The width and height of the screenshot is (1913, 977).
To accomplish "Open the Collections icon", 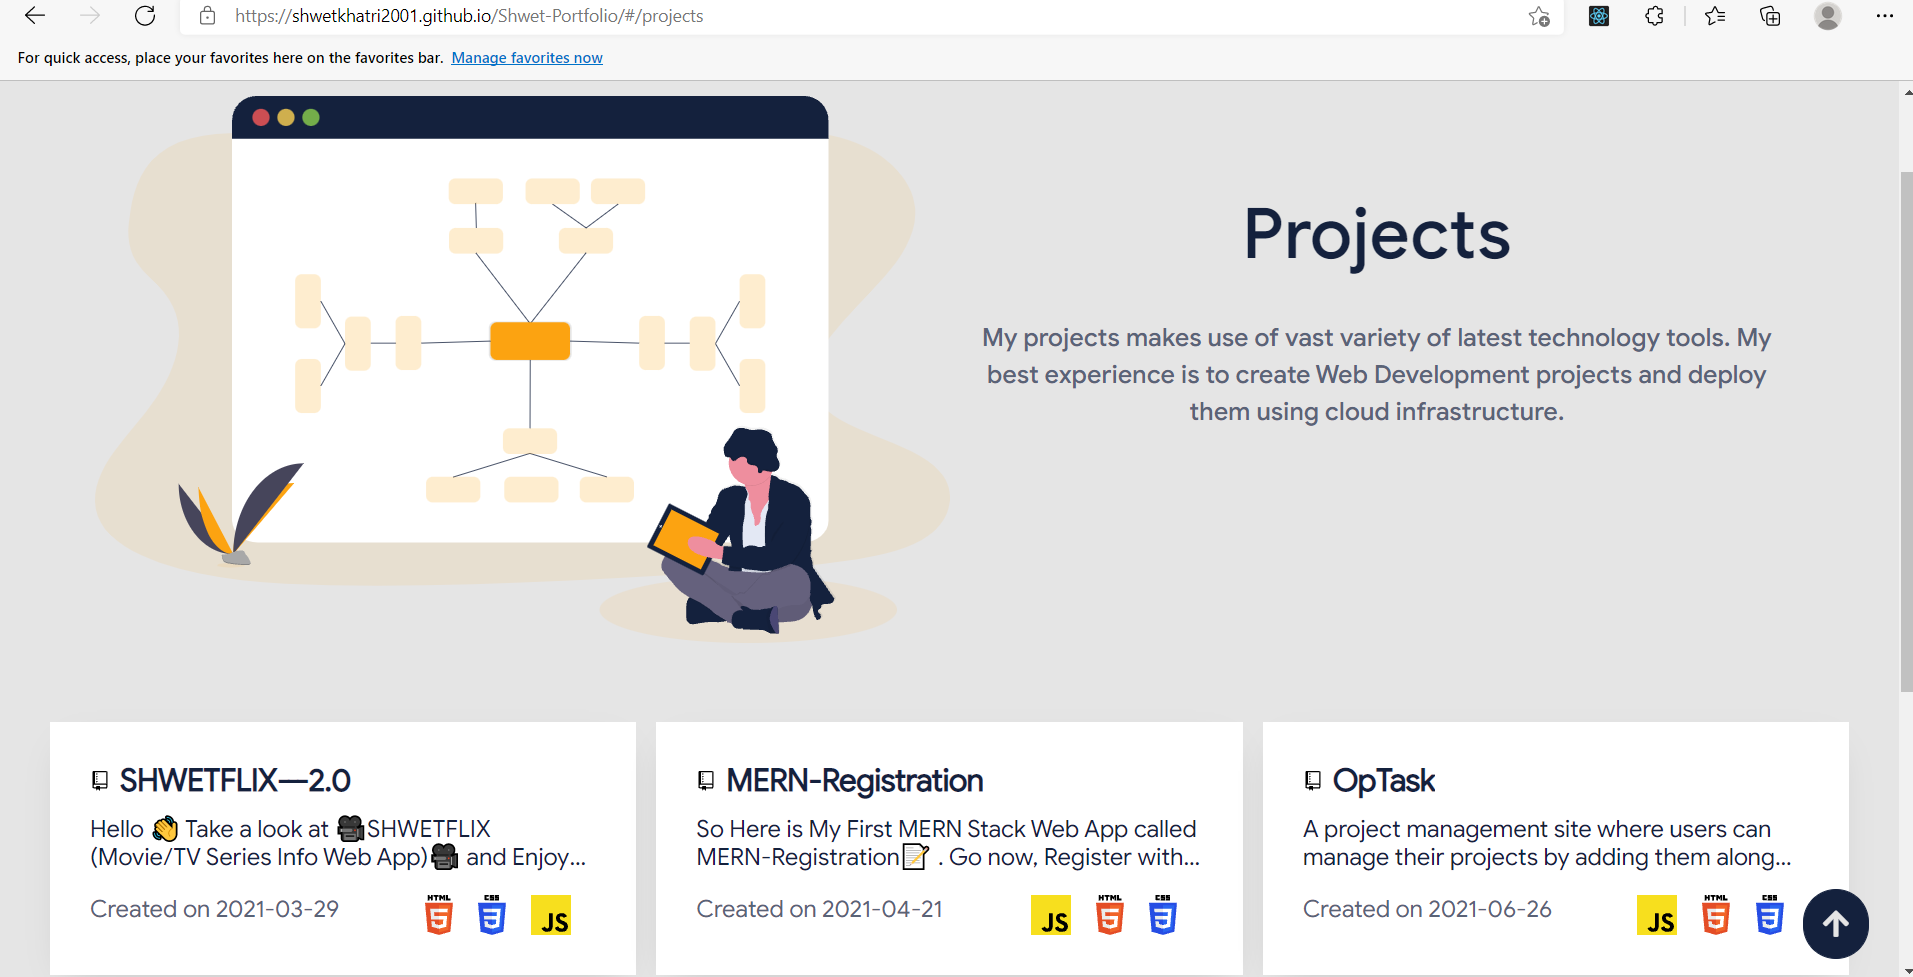I will coord(1770,16).
